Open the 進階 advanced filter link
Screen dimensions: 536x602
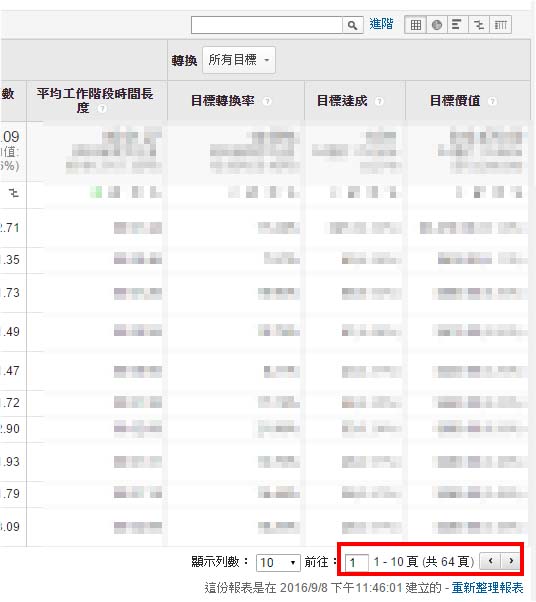pyautogui.click(x=381, y=24)
